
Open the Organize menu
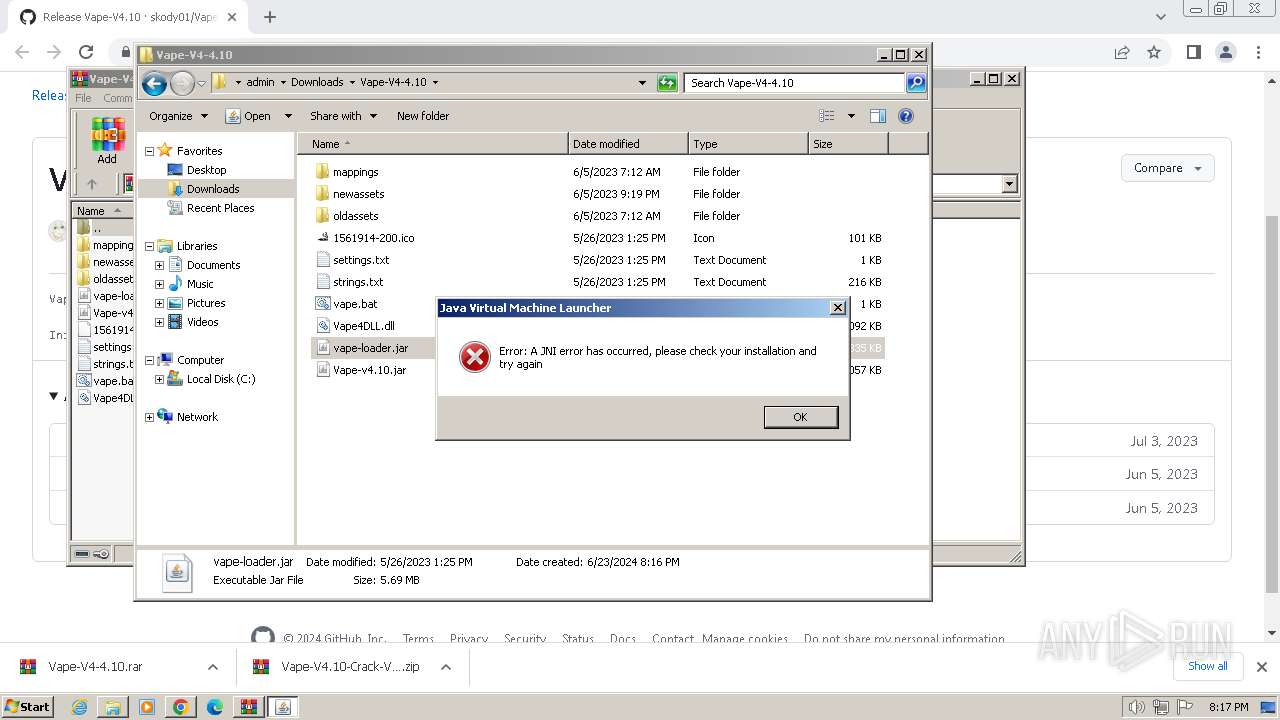(178, 116)
